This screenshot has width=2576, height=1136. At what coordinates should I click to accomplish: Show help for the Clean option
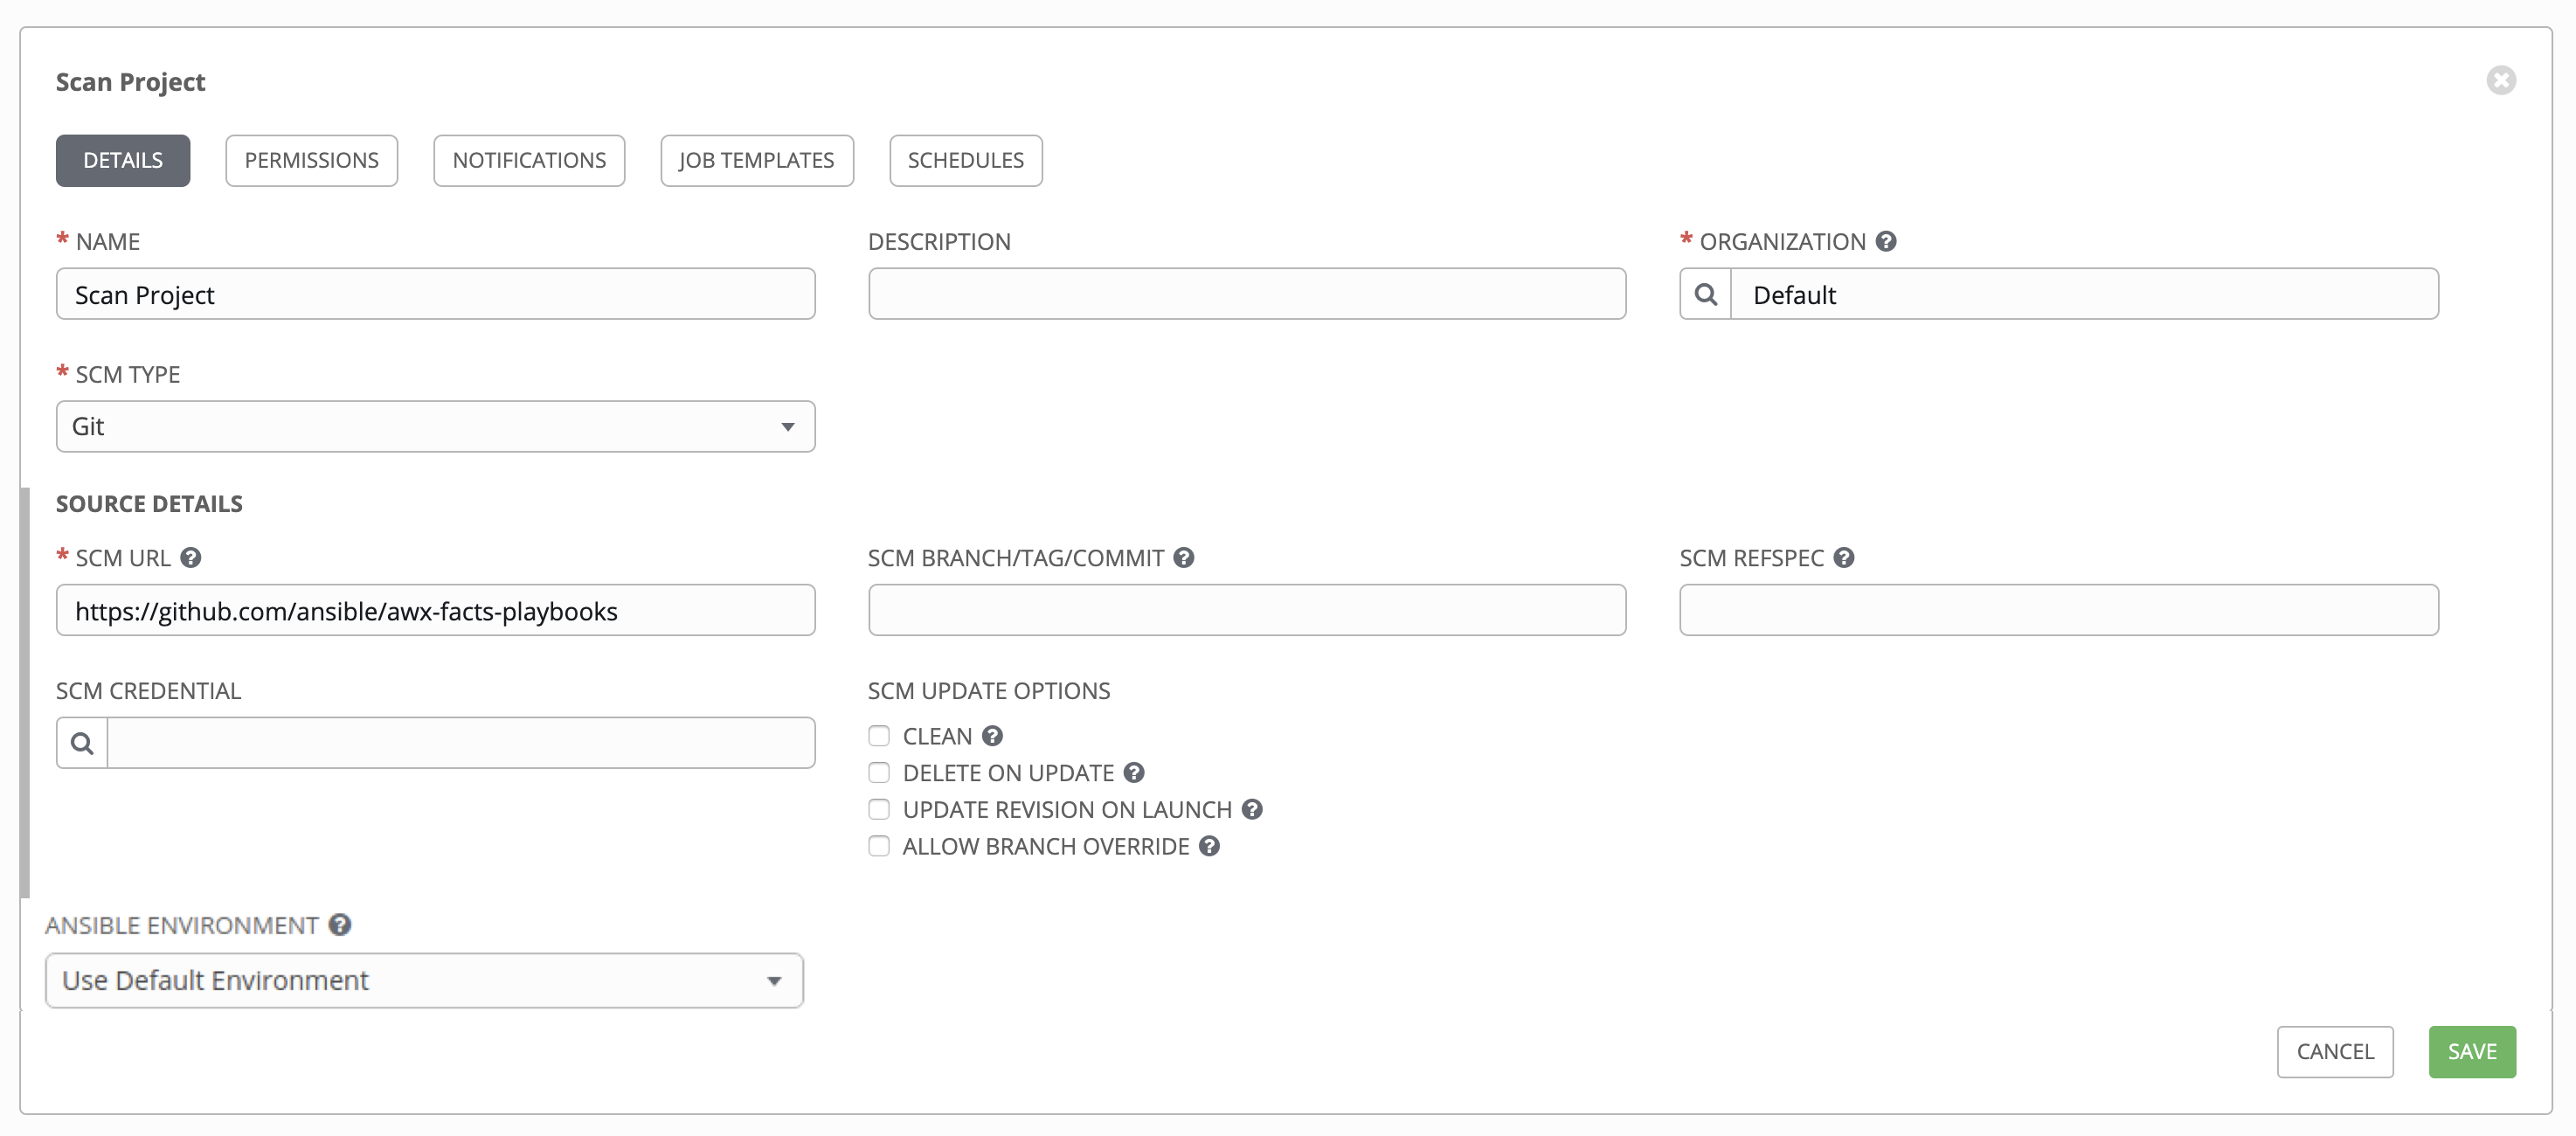tap(992, 736)
